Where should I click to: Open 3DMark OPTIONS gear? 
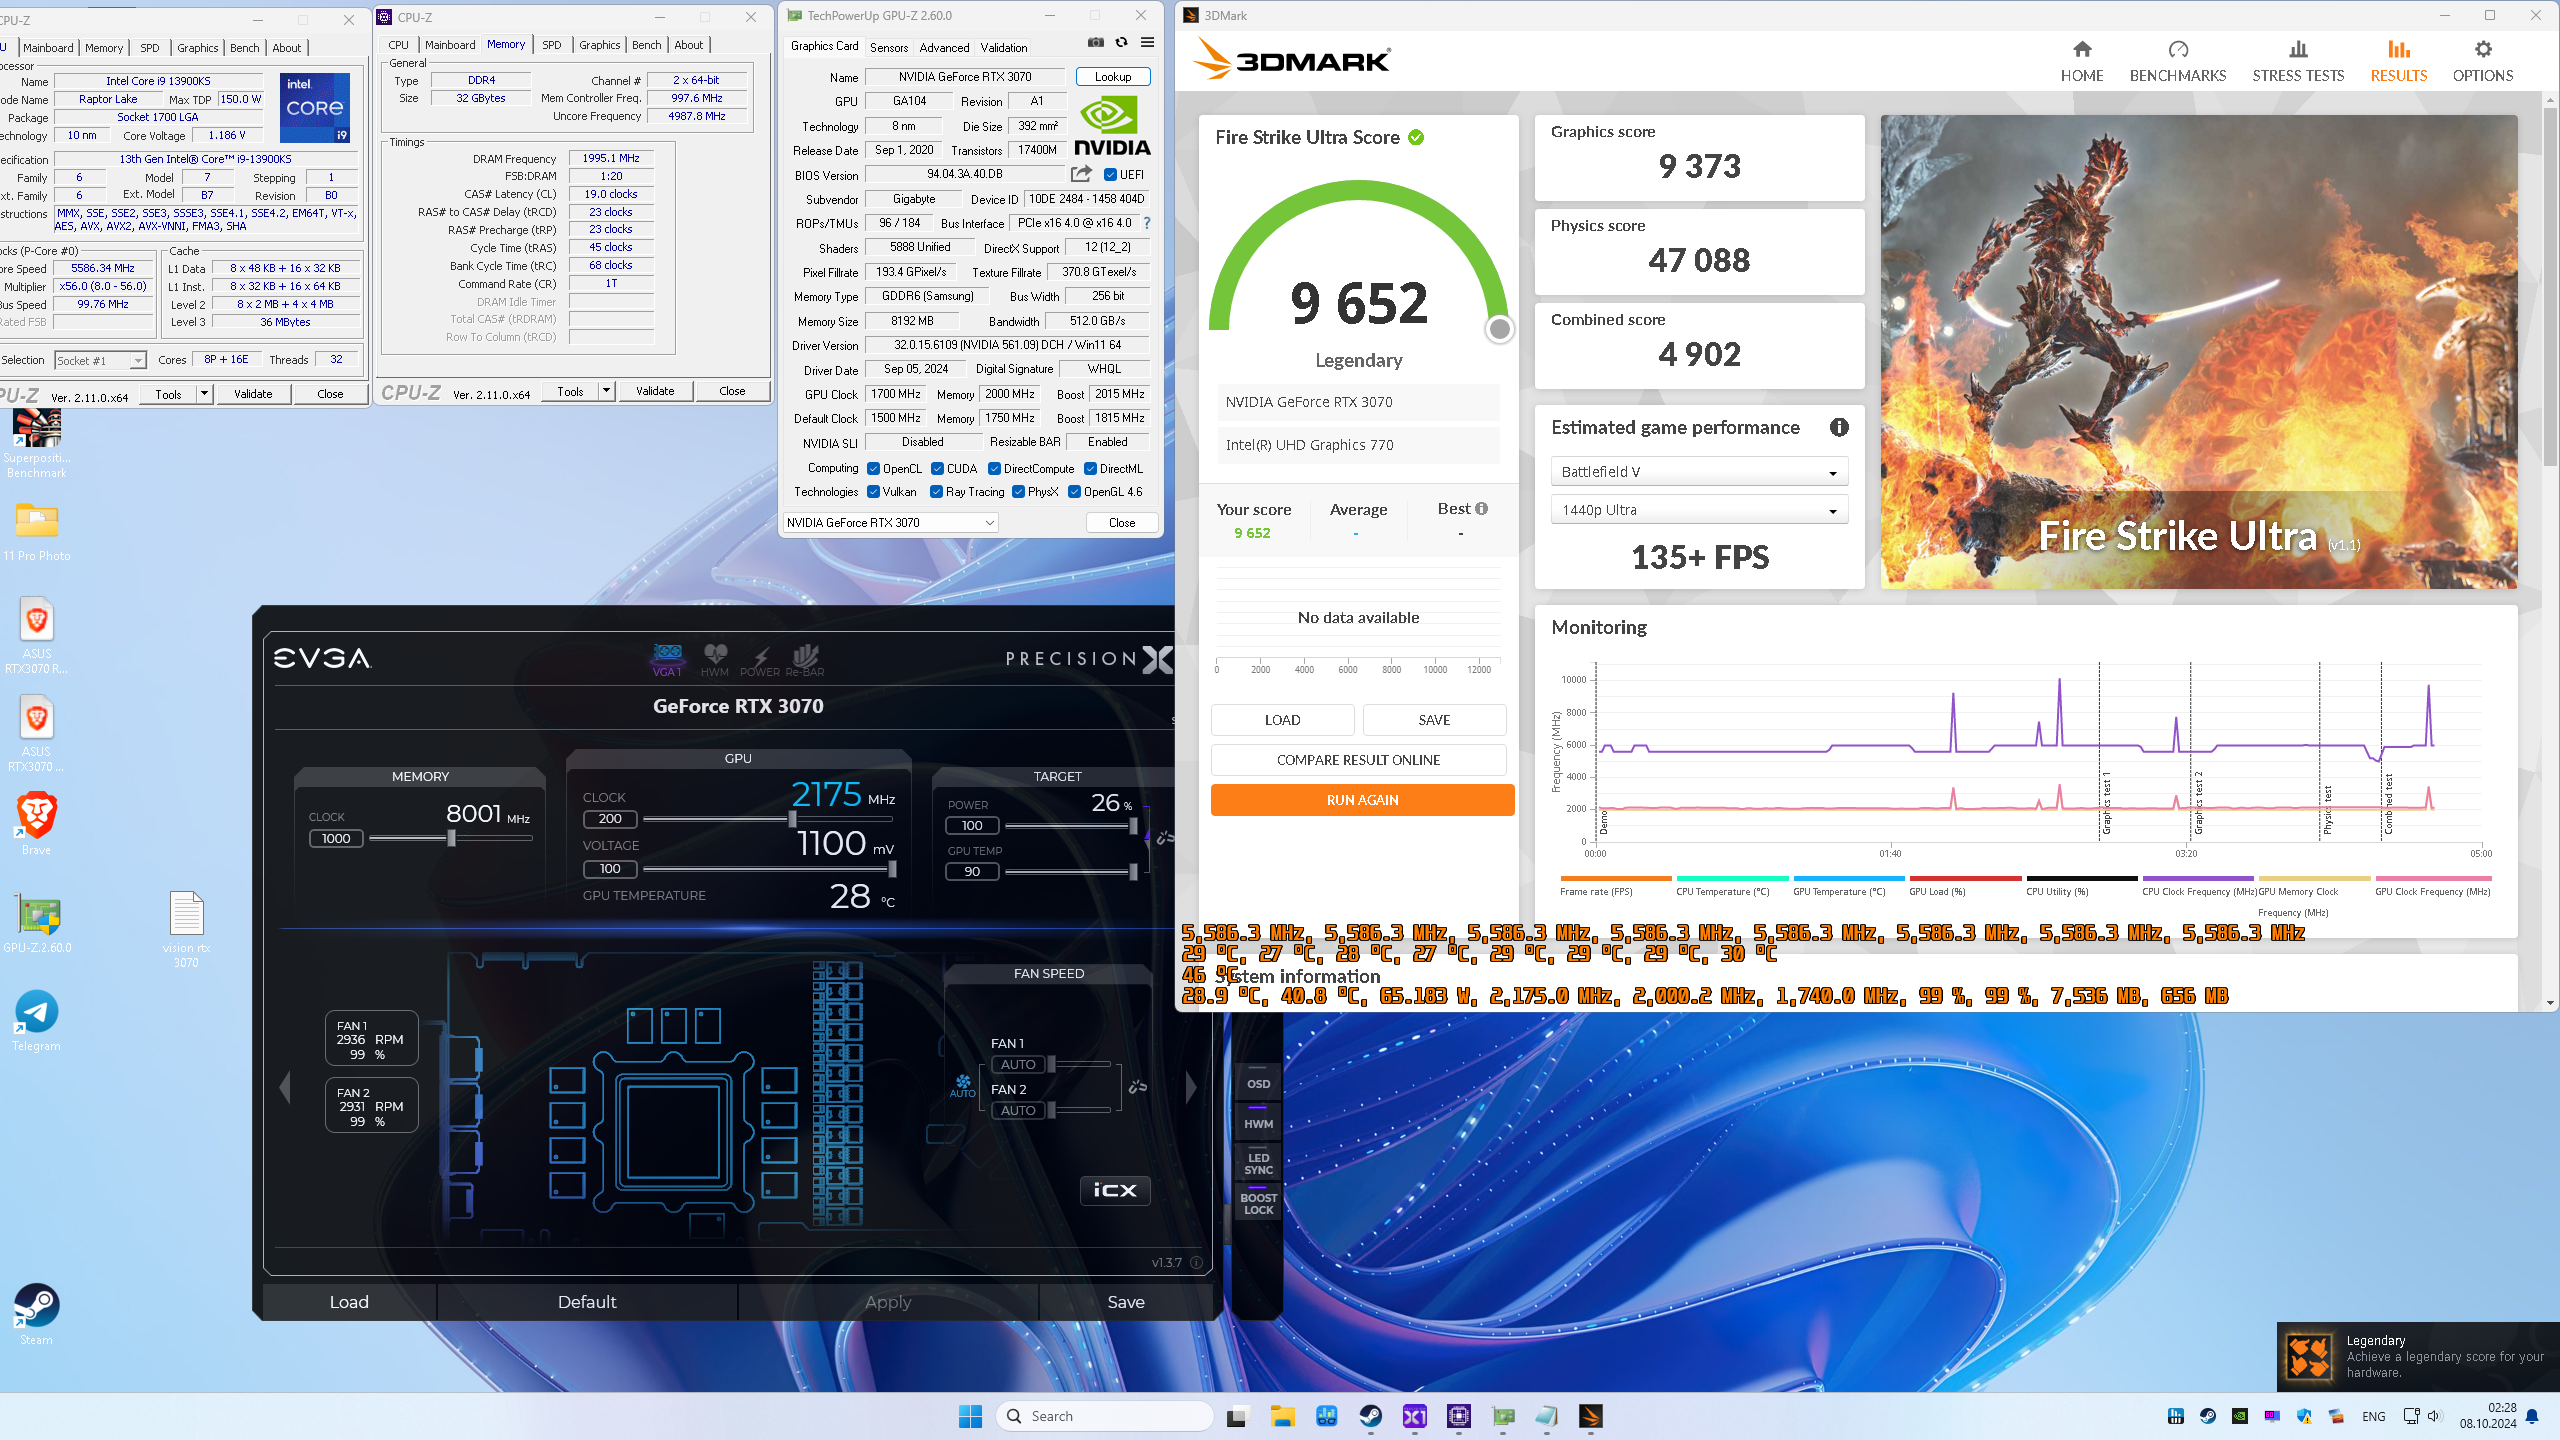(x=2482, y=61)
